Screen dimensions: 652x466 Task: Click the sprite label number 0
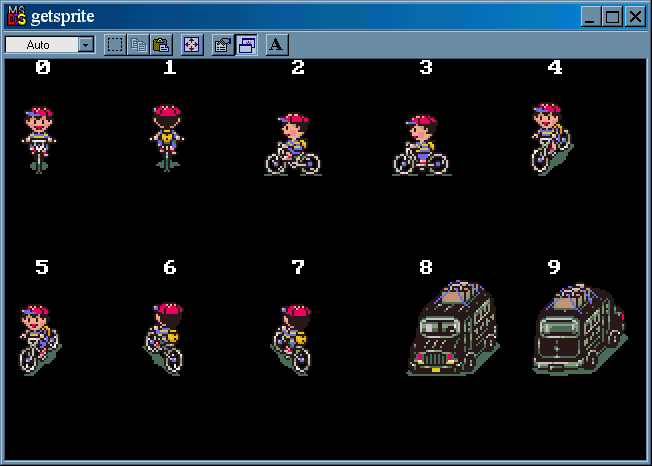click(x=42, y=67)
